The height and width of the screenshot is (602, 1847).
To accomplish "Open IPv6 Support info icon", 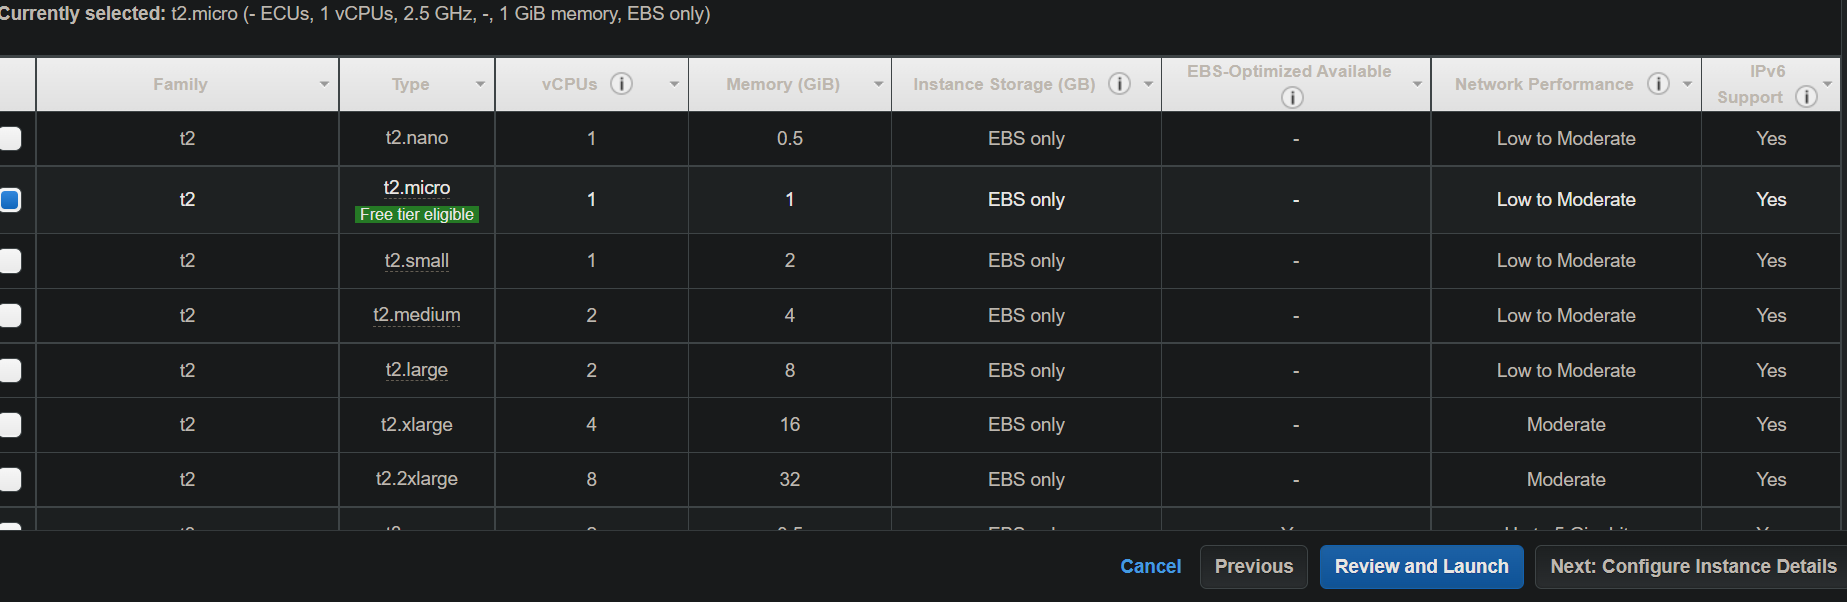I will tap(1806, 97).
